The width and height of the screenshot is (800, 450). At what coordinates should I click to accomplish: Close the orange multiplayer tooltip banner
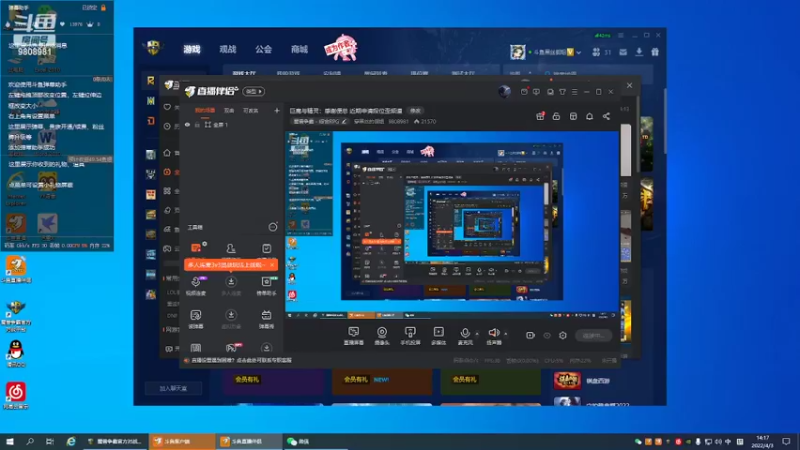[272, 265]
